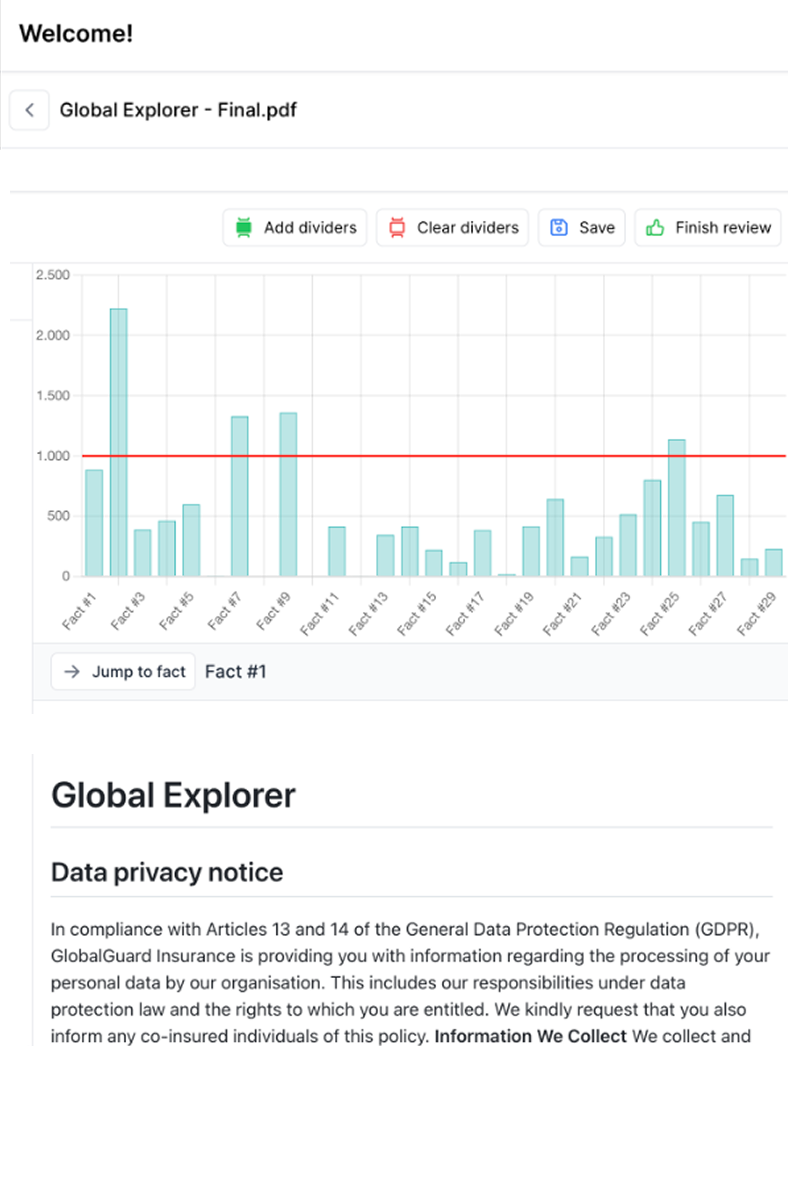
Task: Select the Fact #5 bar in chart
Action: click(x=192, y=541)
